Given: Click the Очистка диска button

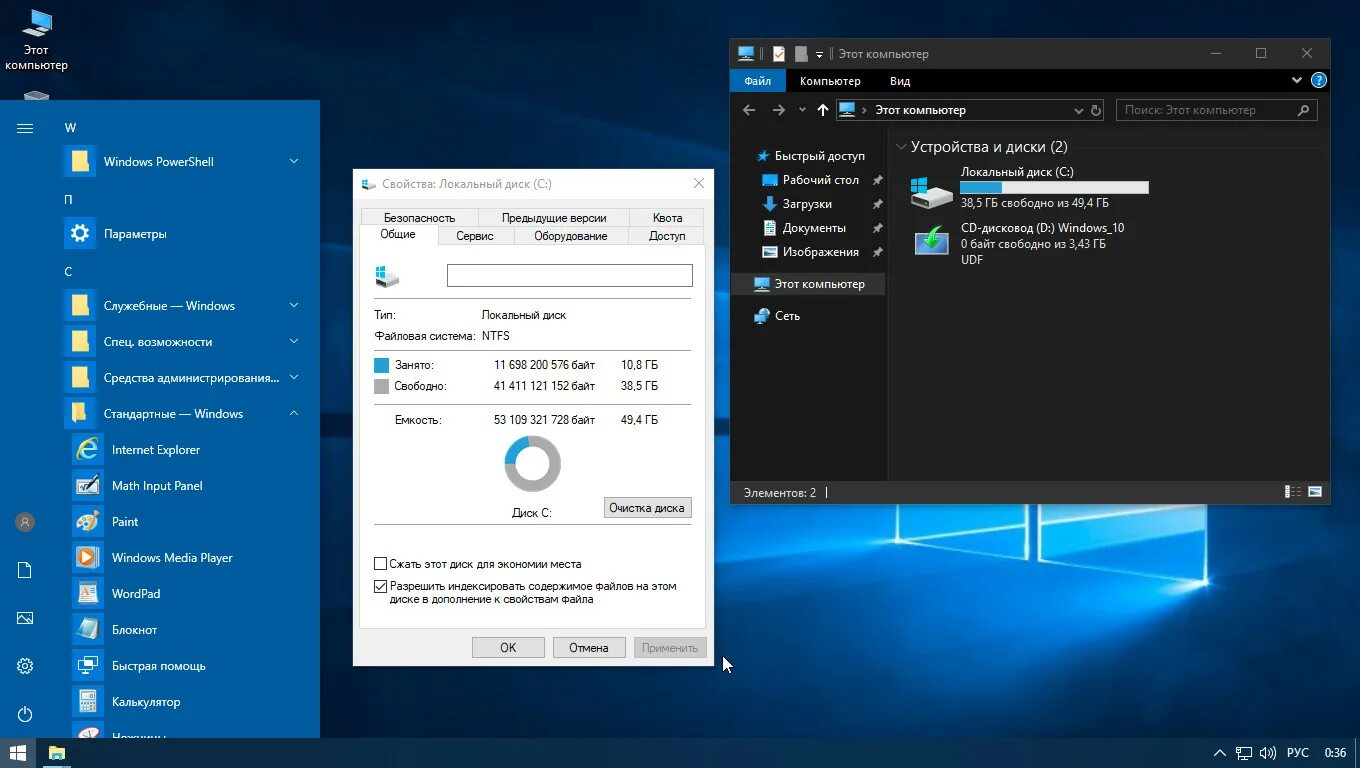Looking at the screenshot, I should point(647,508).
